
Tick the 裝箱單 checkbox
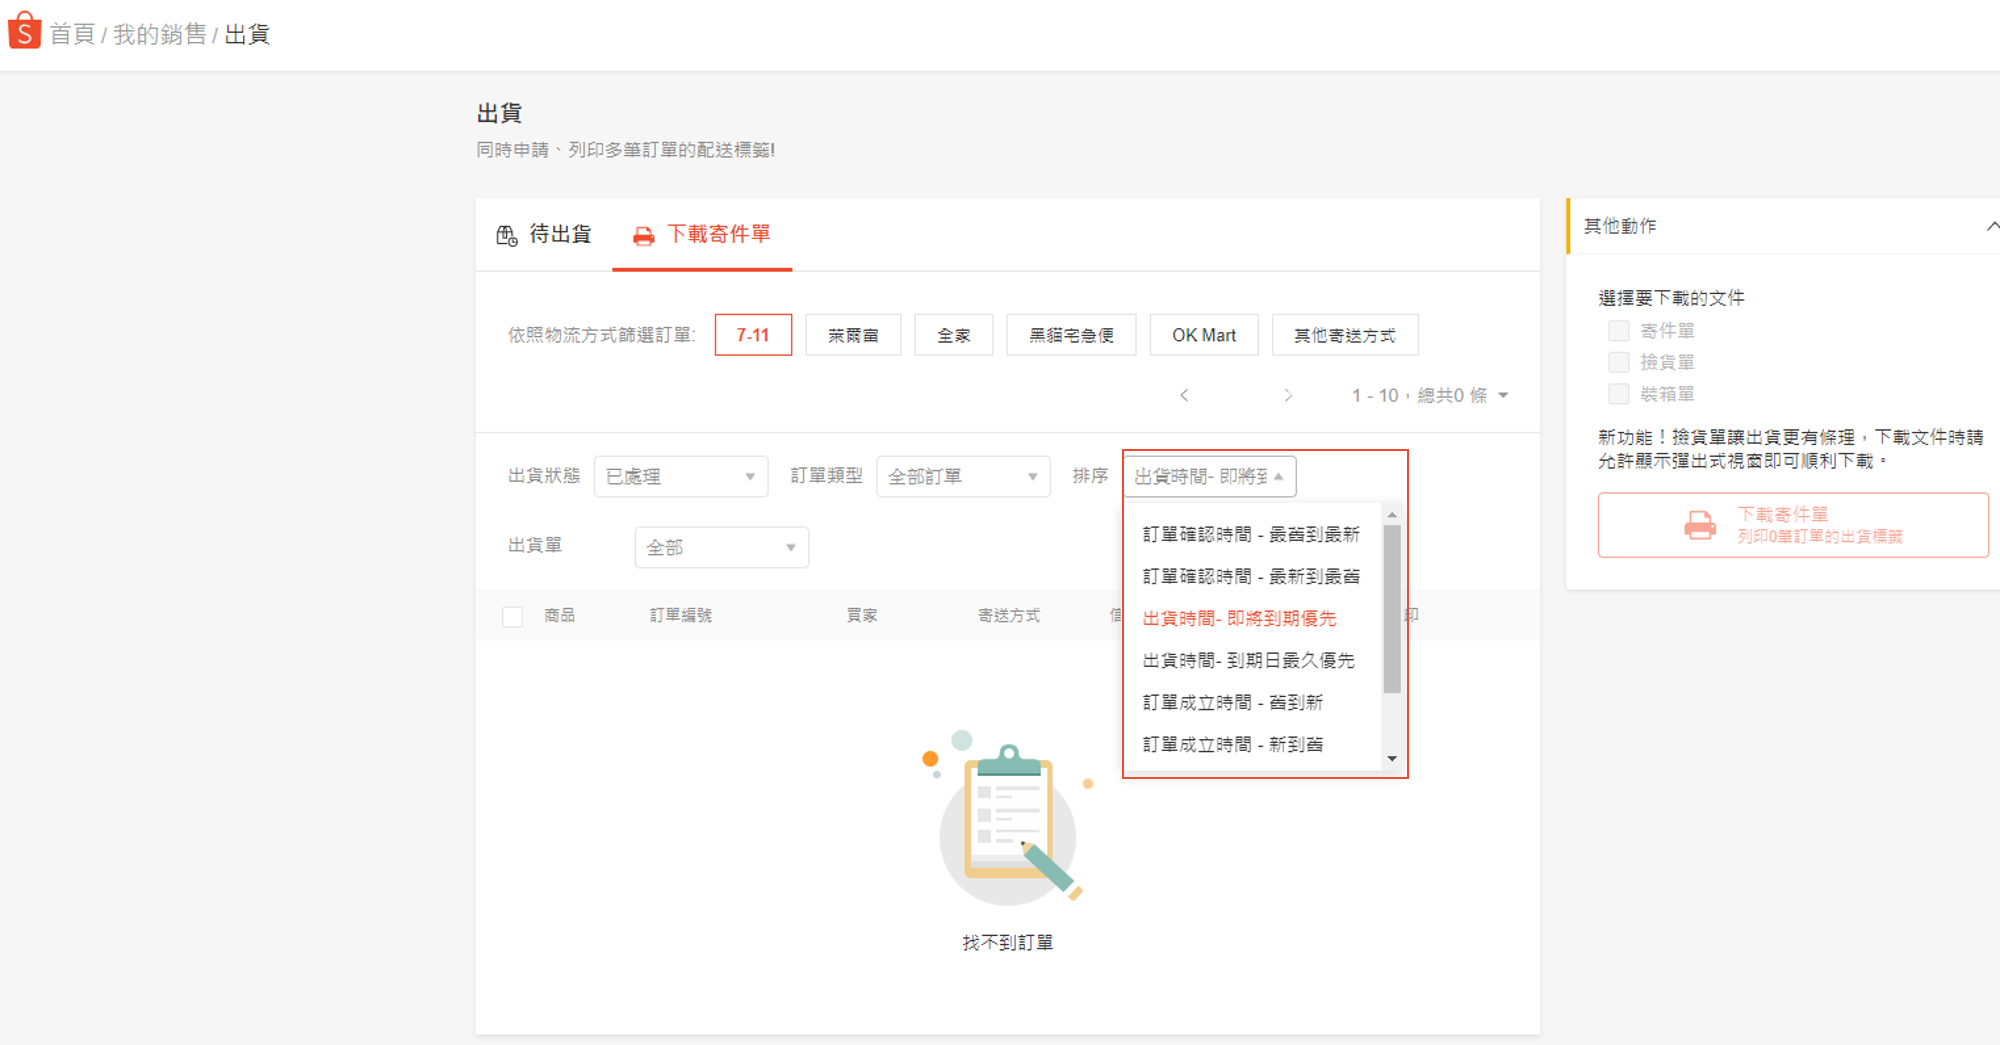pyautogui.click(x=1618, y=394)
